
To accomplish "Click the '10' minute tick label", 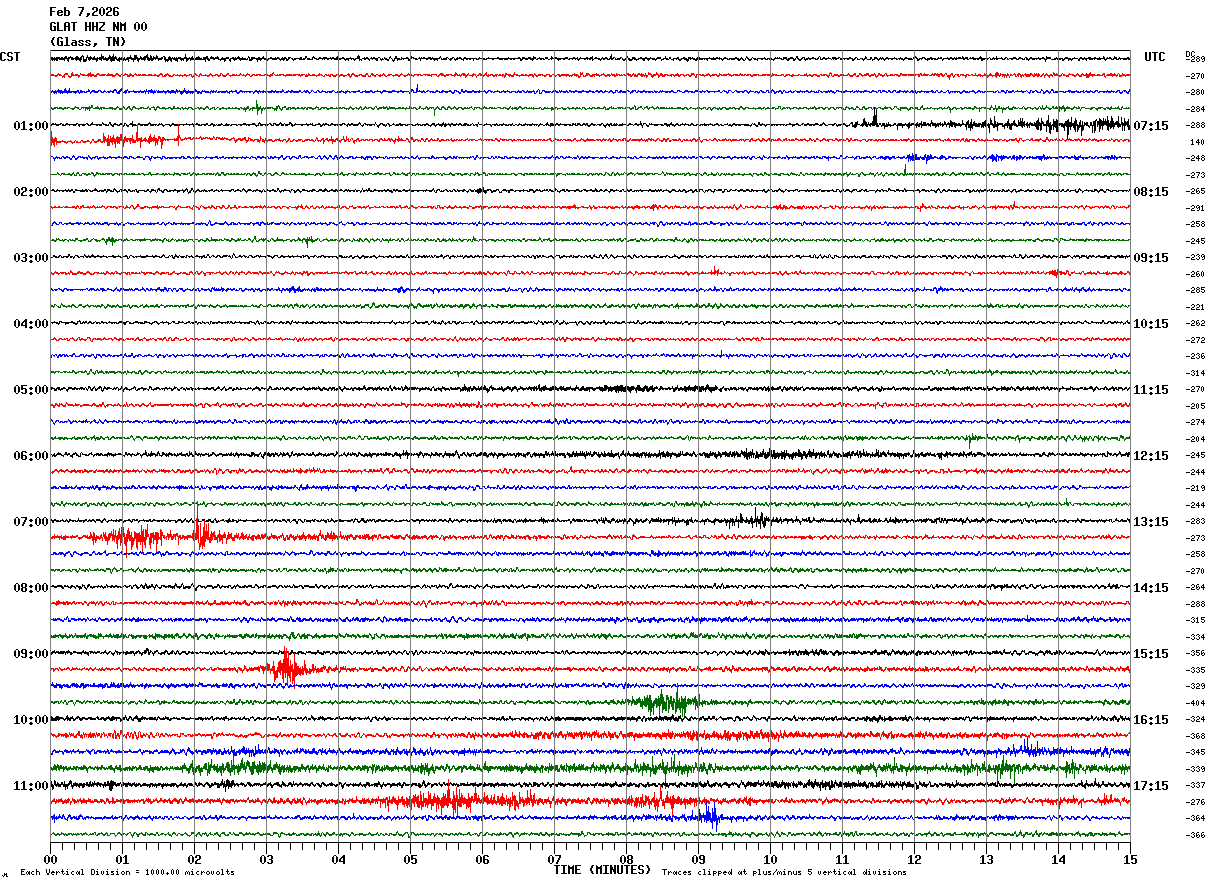I will click(770, 859).
